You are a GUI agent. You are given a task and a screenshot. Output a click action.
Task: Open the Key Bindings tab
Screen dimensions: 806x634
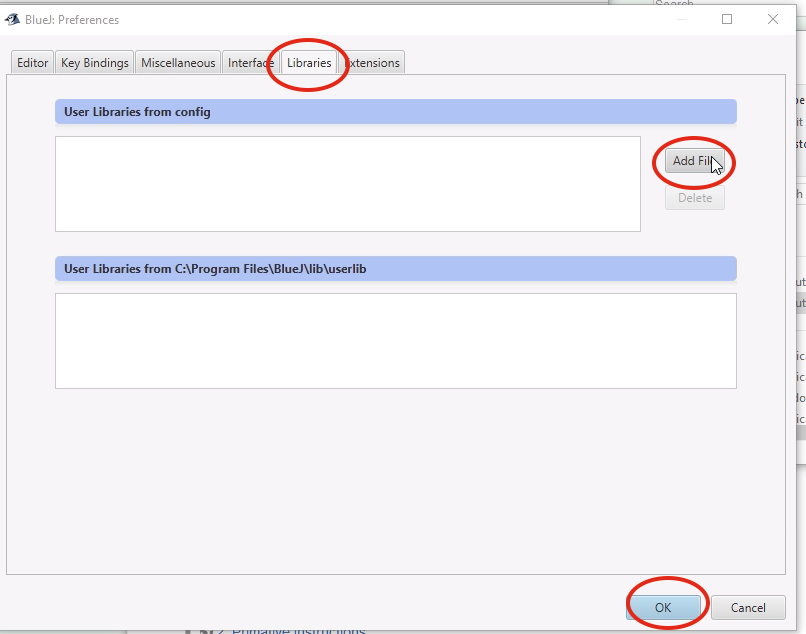(95, 63)
